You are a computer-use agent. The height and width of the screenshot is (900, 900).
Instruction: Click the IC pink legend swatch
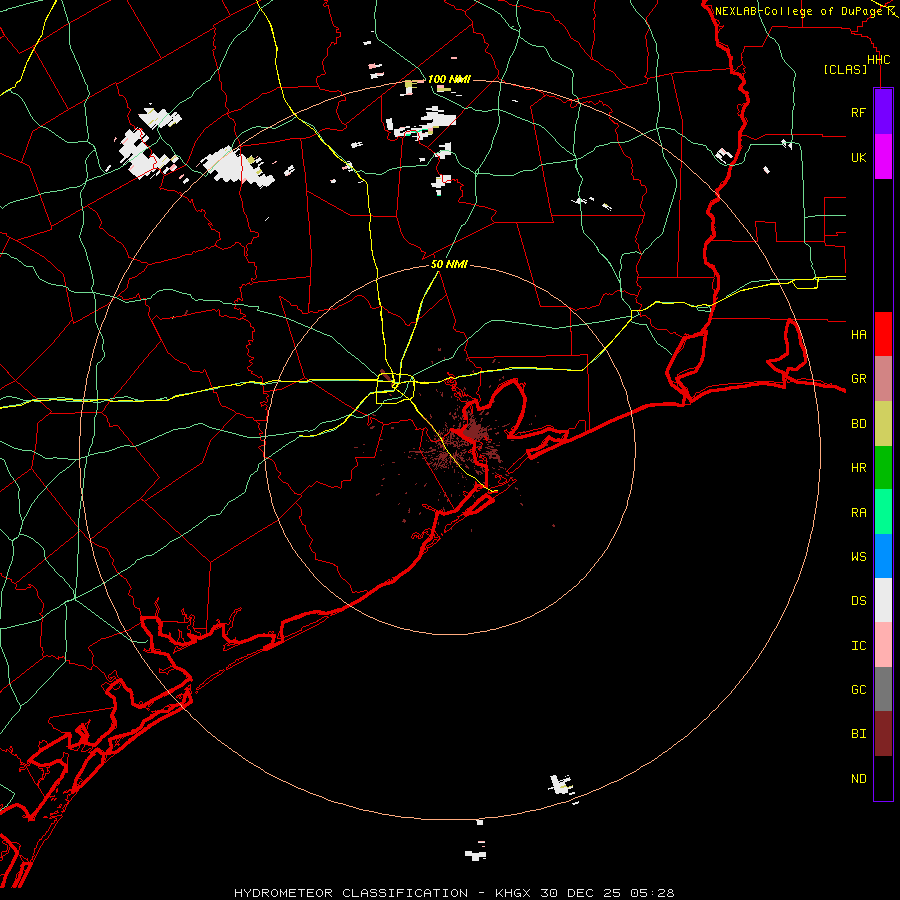click(x=883, y=645)
